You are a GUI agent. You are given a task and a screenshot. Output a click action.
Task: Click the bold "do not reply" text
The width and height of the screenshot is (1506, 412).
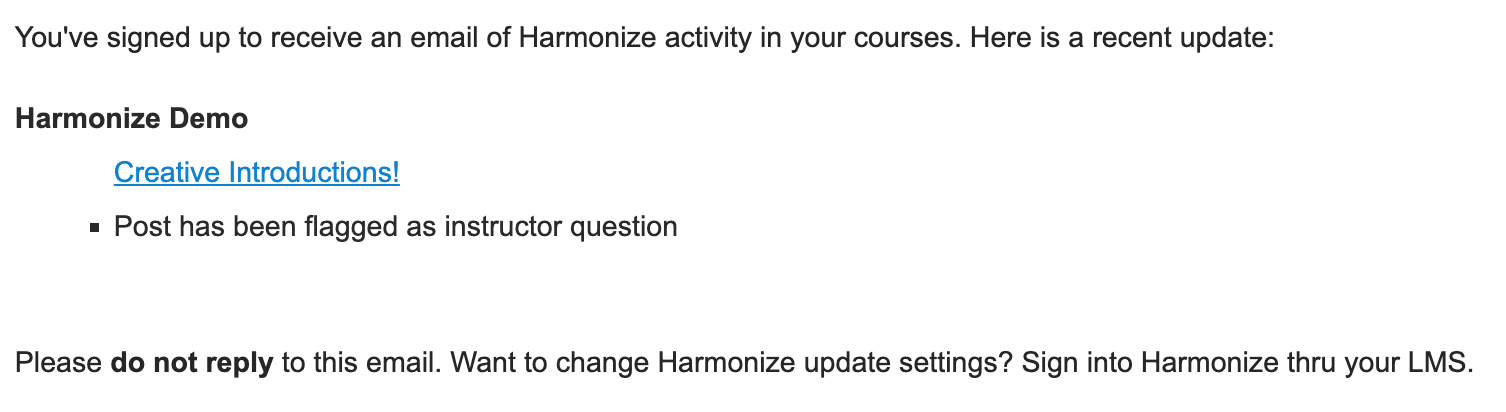pos(191,363)
